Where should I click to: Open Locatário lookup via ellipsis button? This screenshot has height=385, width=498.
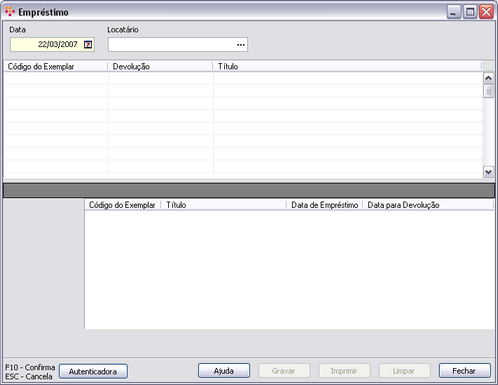tap(241, 45)
